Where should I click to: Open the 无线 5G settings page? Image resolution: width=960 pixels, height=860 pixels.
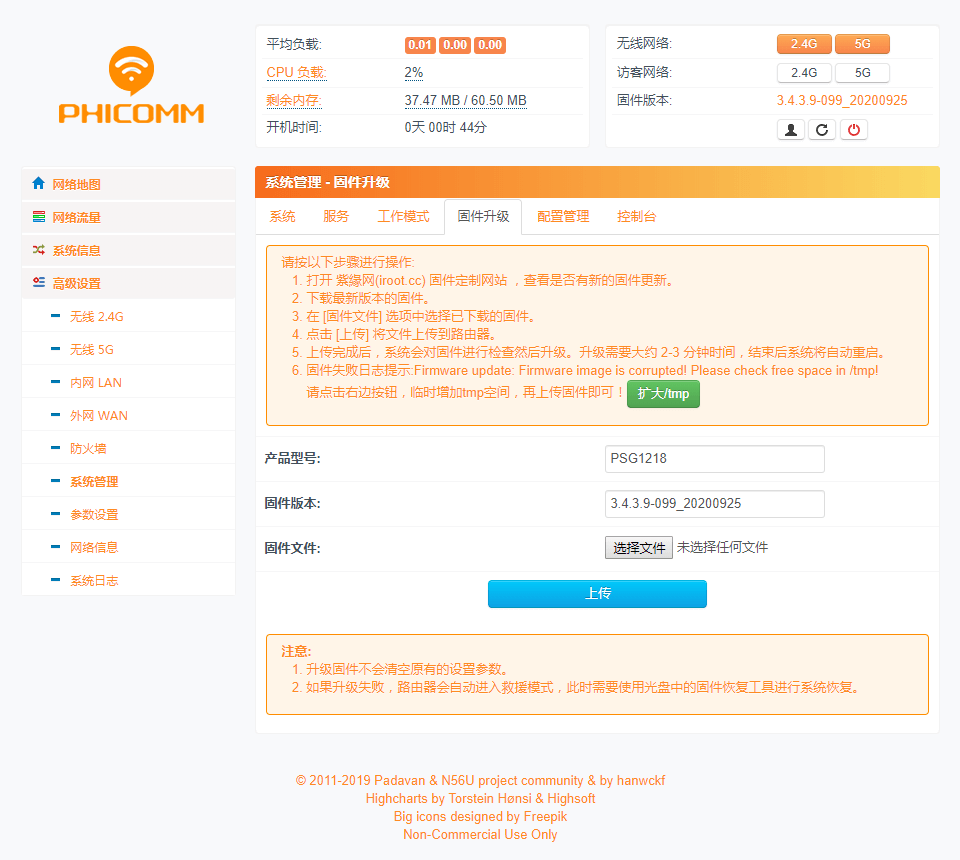tap(129, 349)
